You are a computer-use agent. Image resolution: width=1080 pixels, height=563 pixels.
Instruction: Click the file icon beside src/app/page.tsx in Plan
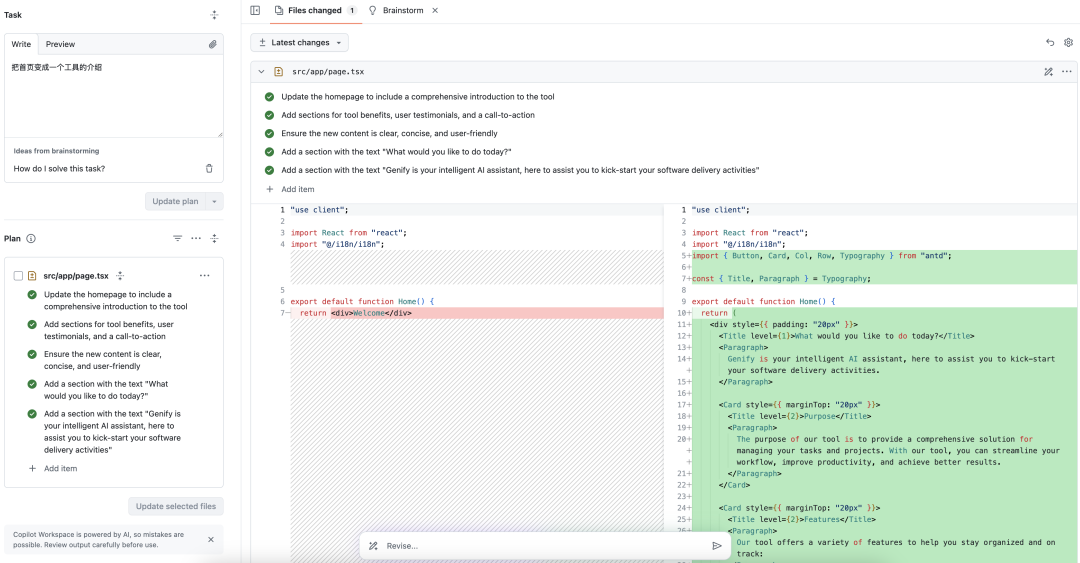(x=32, y=276)
